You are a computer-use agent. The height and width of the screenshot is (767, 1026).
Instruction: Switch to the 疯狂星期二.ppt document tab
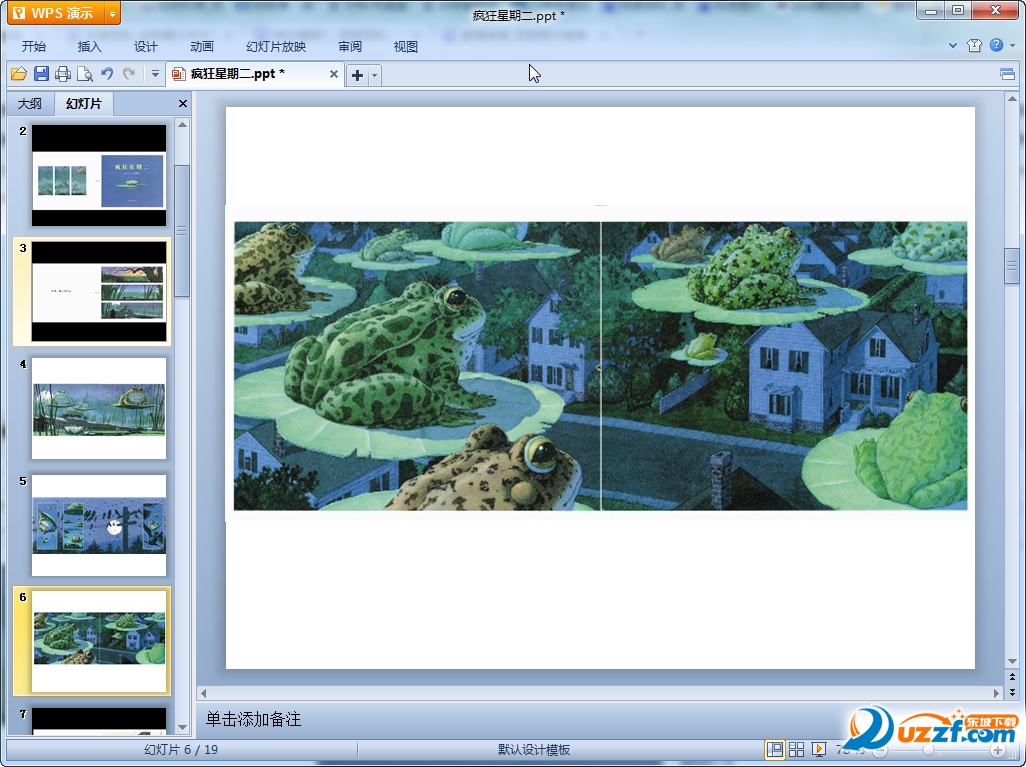[x=247, y=74]
